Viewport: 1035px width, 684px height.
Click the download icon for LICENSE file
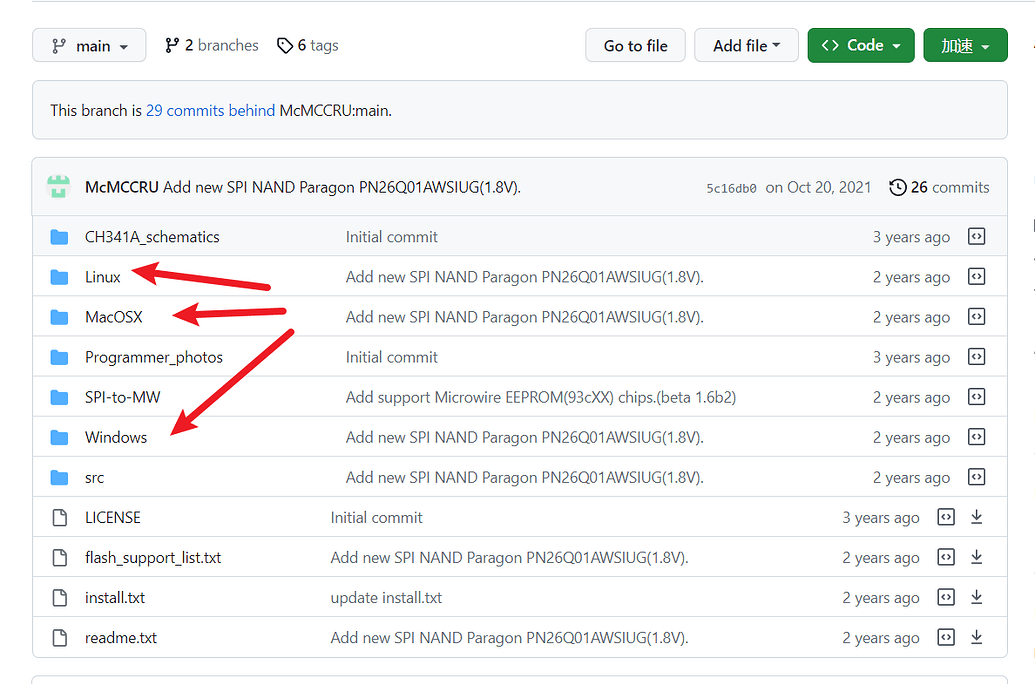pyautogui.click(x=977, y=517)
